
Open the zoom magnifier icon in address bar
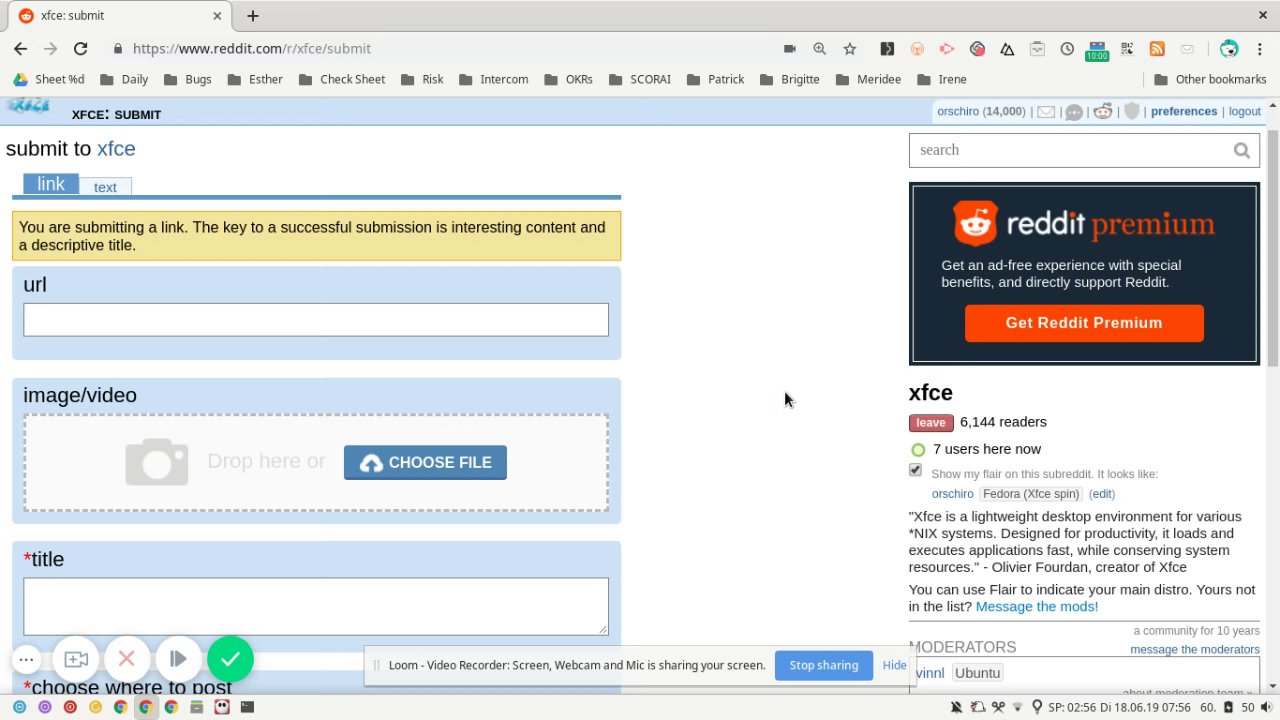click(819, 48)
